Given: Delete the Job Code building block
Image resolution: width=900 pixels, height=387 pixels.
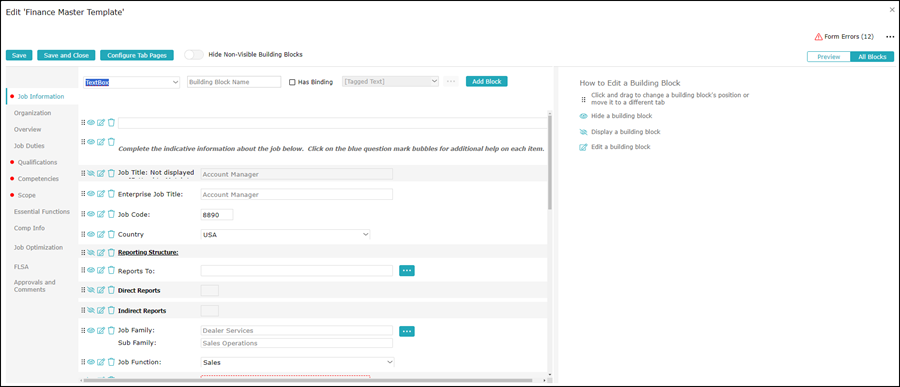Looking at the screenshot, I should (111, 214).
